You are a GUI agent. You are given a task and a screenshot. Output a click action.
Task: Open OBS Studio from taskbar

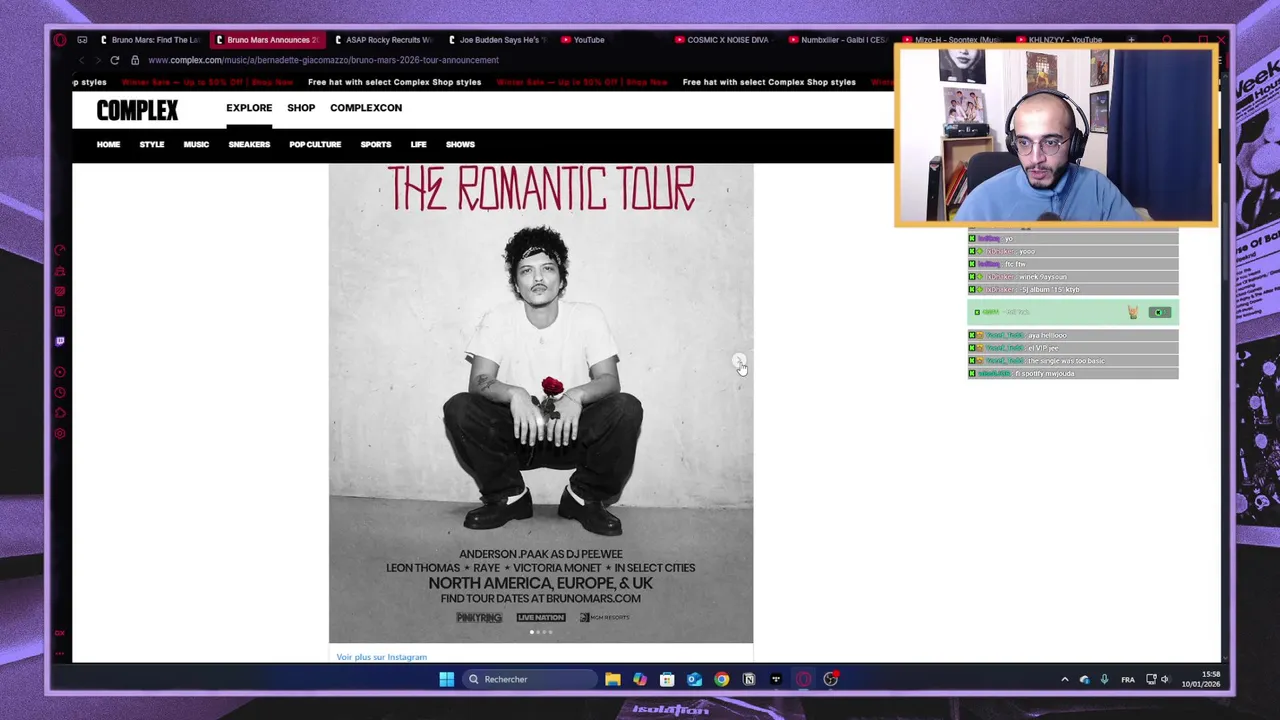[x=831, y=679]
